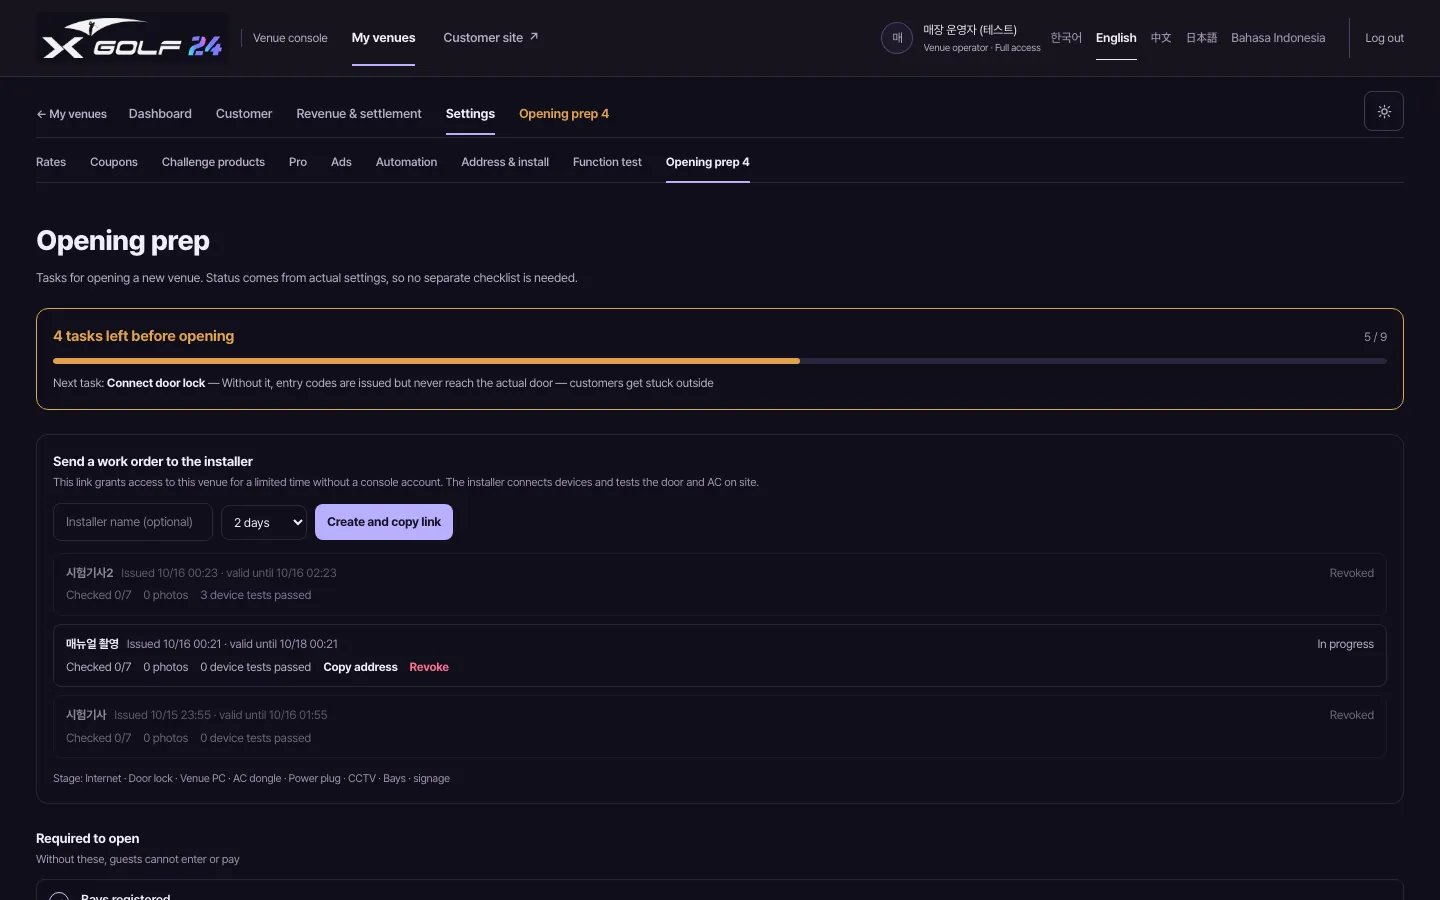
Task: Click the Connect door lock next task text
Action: click(x=156, y=383)
